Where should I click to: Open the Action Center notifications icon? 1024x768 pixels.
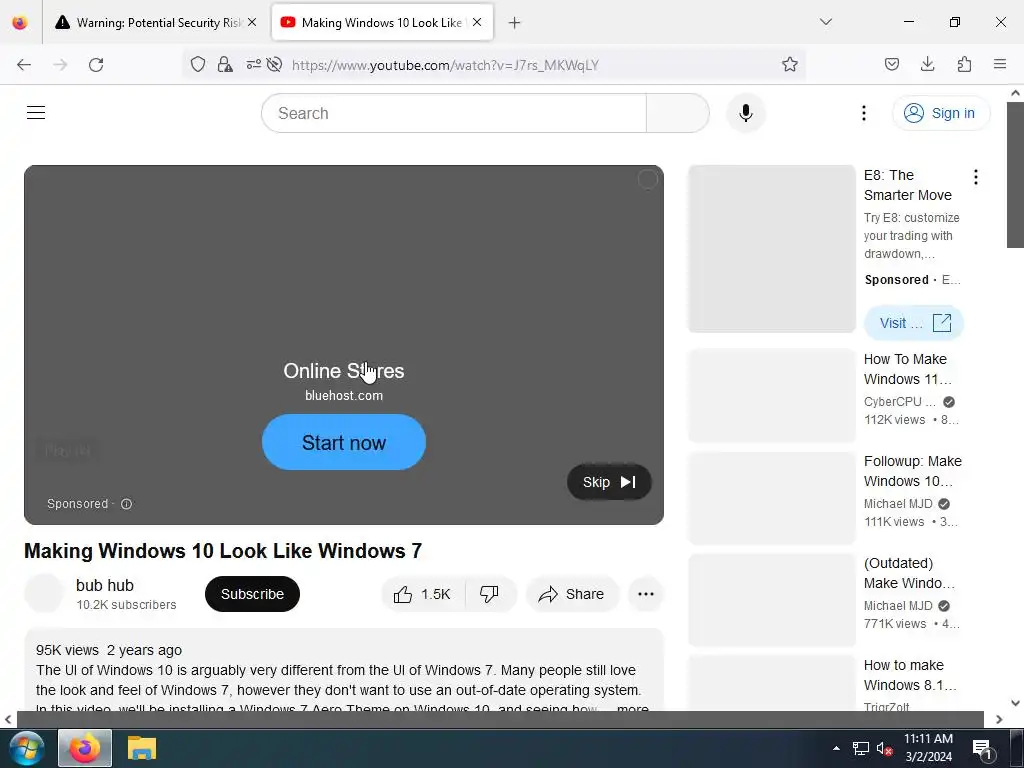click(x=982, y=749)
